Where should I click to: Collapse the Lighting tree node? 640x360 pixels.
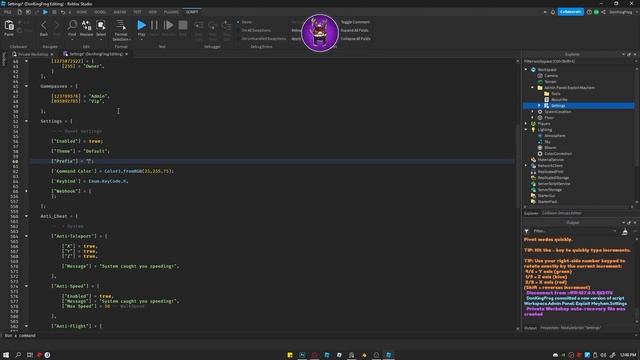(526, 130)
